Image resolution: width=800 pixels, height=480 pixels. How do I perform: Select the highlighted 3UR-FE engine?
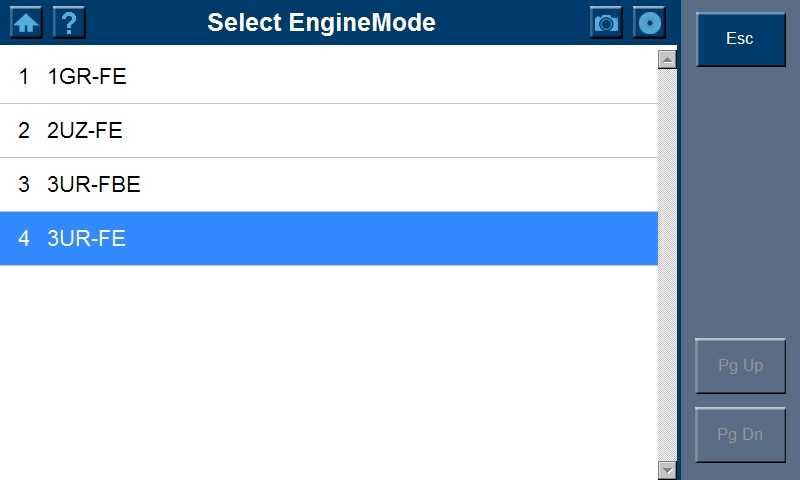[x=87, y=238]
